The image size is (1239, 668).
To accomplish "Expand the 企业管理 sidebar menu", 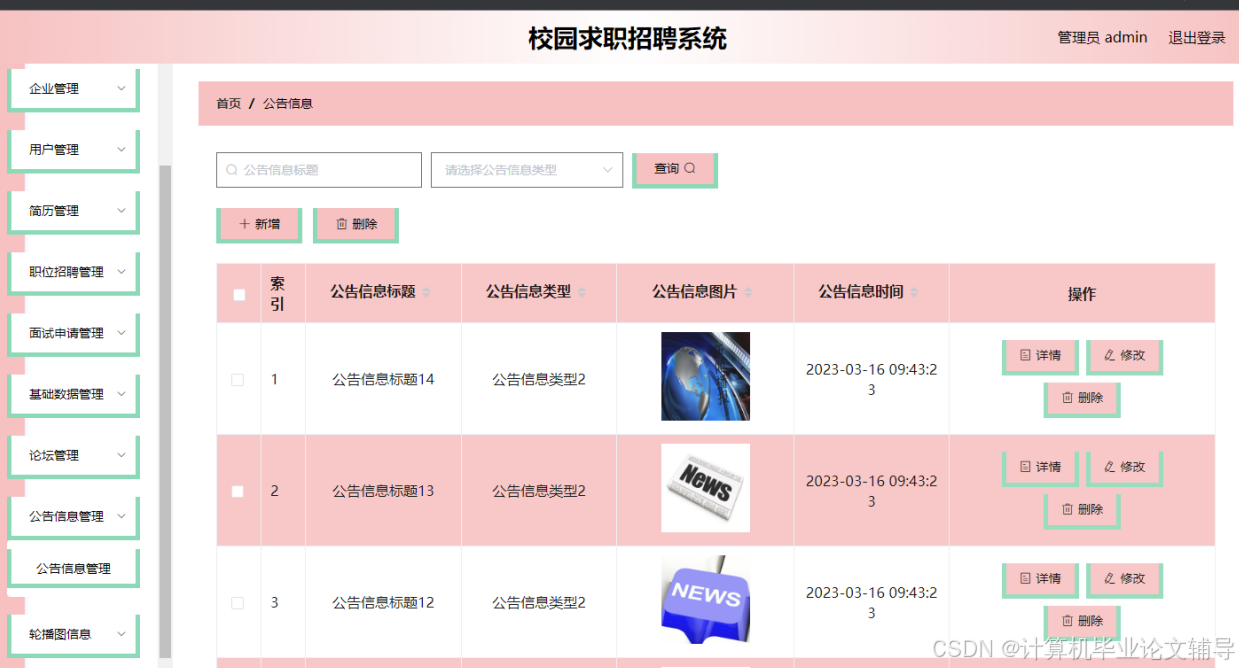I will (x=72, y=88).
